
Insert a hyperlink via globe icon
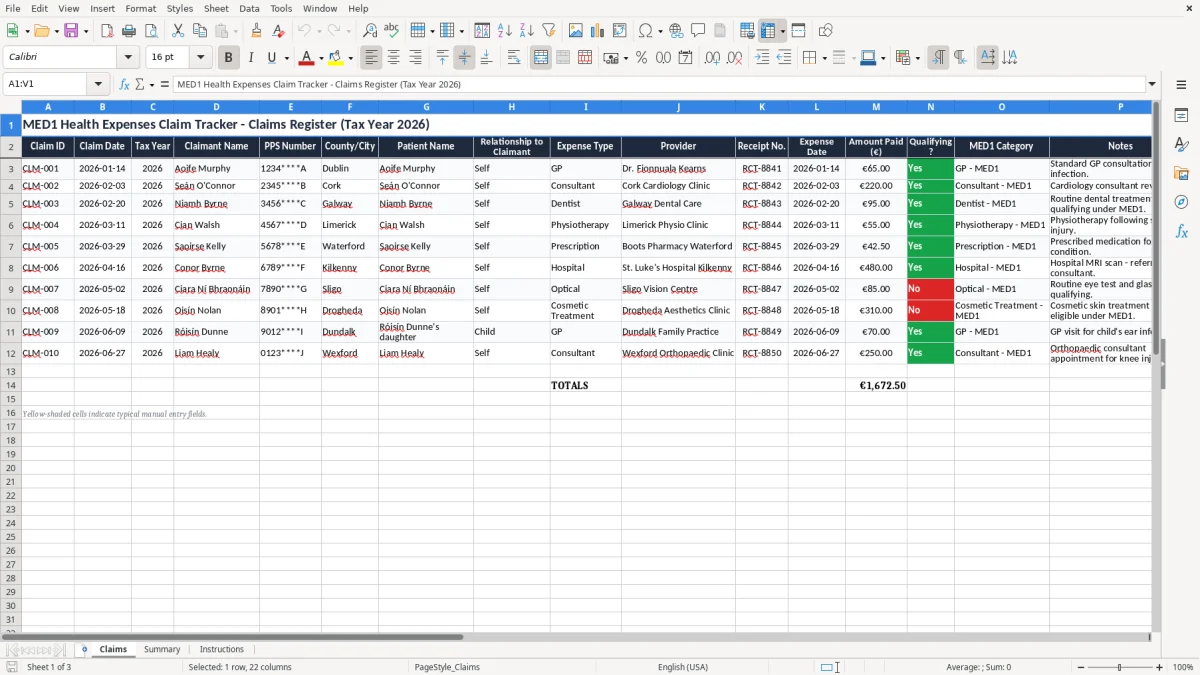click(x=676, y=31)
